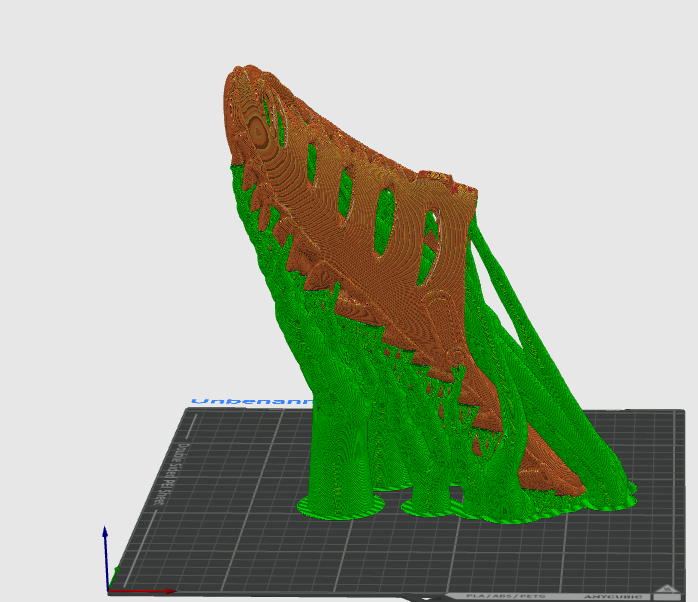Screen dimensions: 698x602
Task: Click the blue 'Unbenann' object name label
Action: pos(252,402)
